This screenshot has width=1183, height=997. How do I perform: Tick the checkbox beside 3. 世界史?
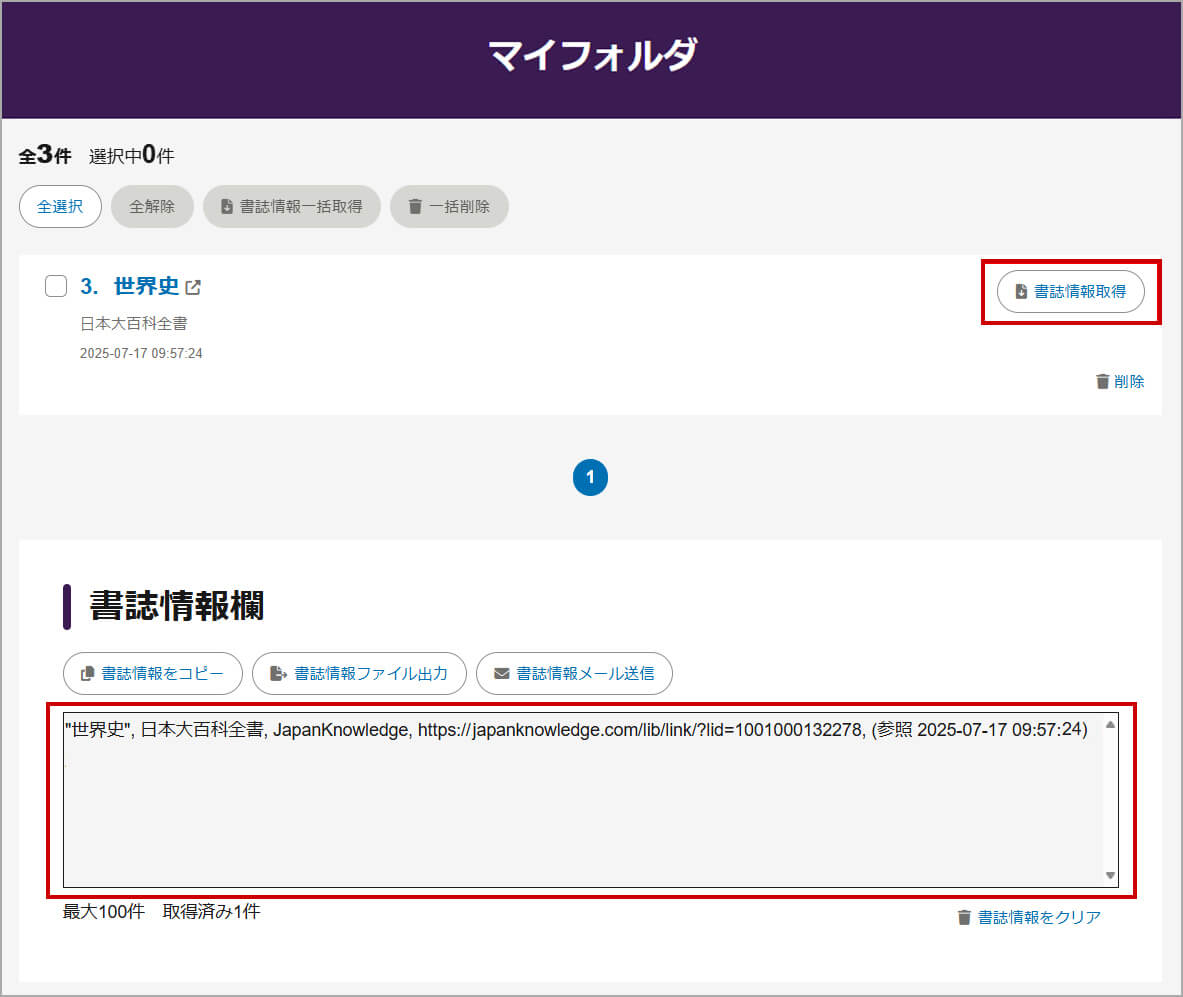pyautogui.click(x=56, y=286)
